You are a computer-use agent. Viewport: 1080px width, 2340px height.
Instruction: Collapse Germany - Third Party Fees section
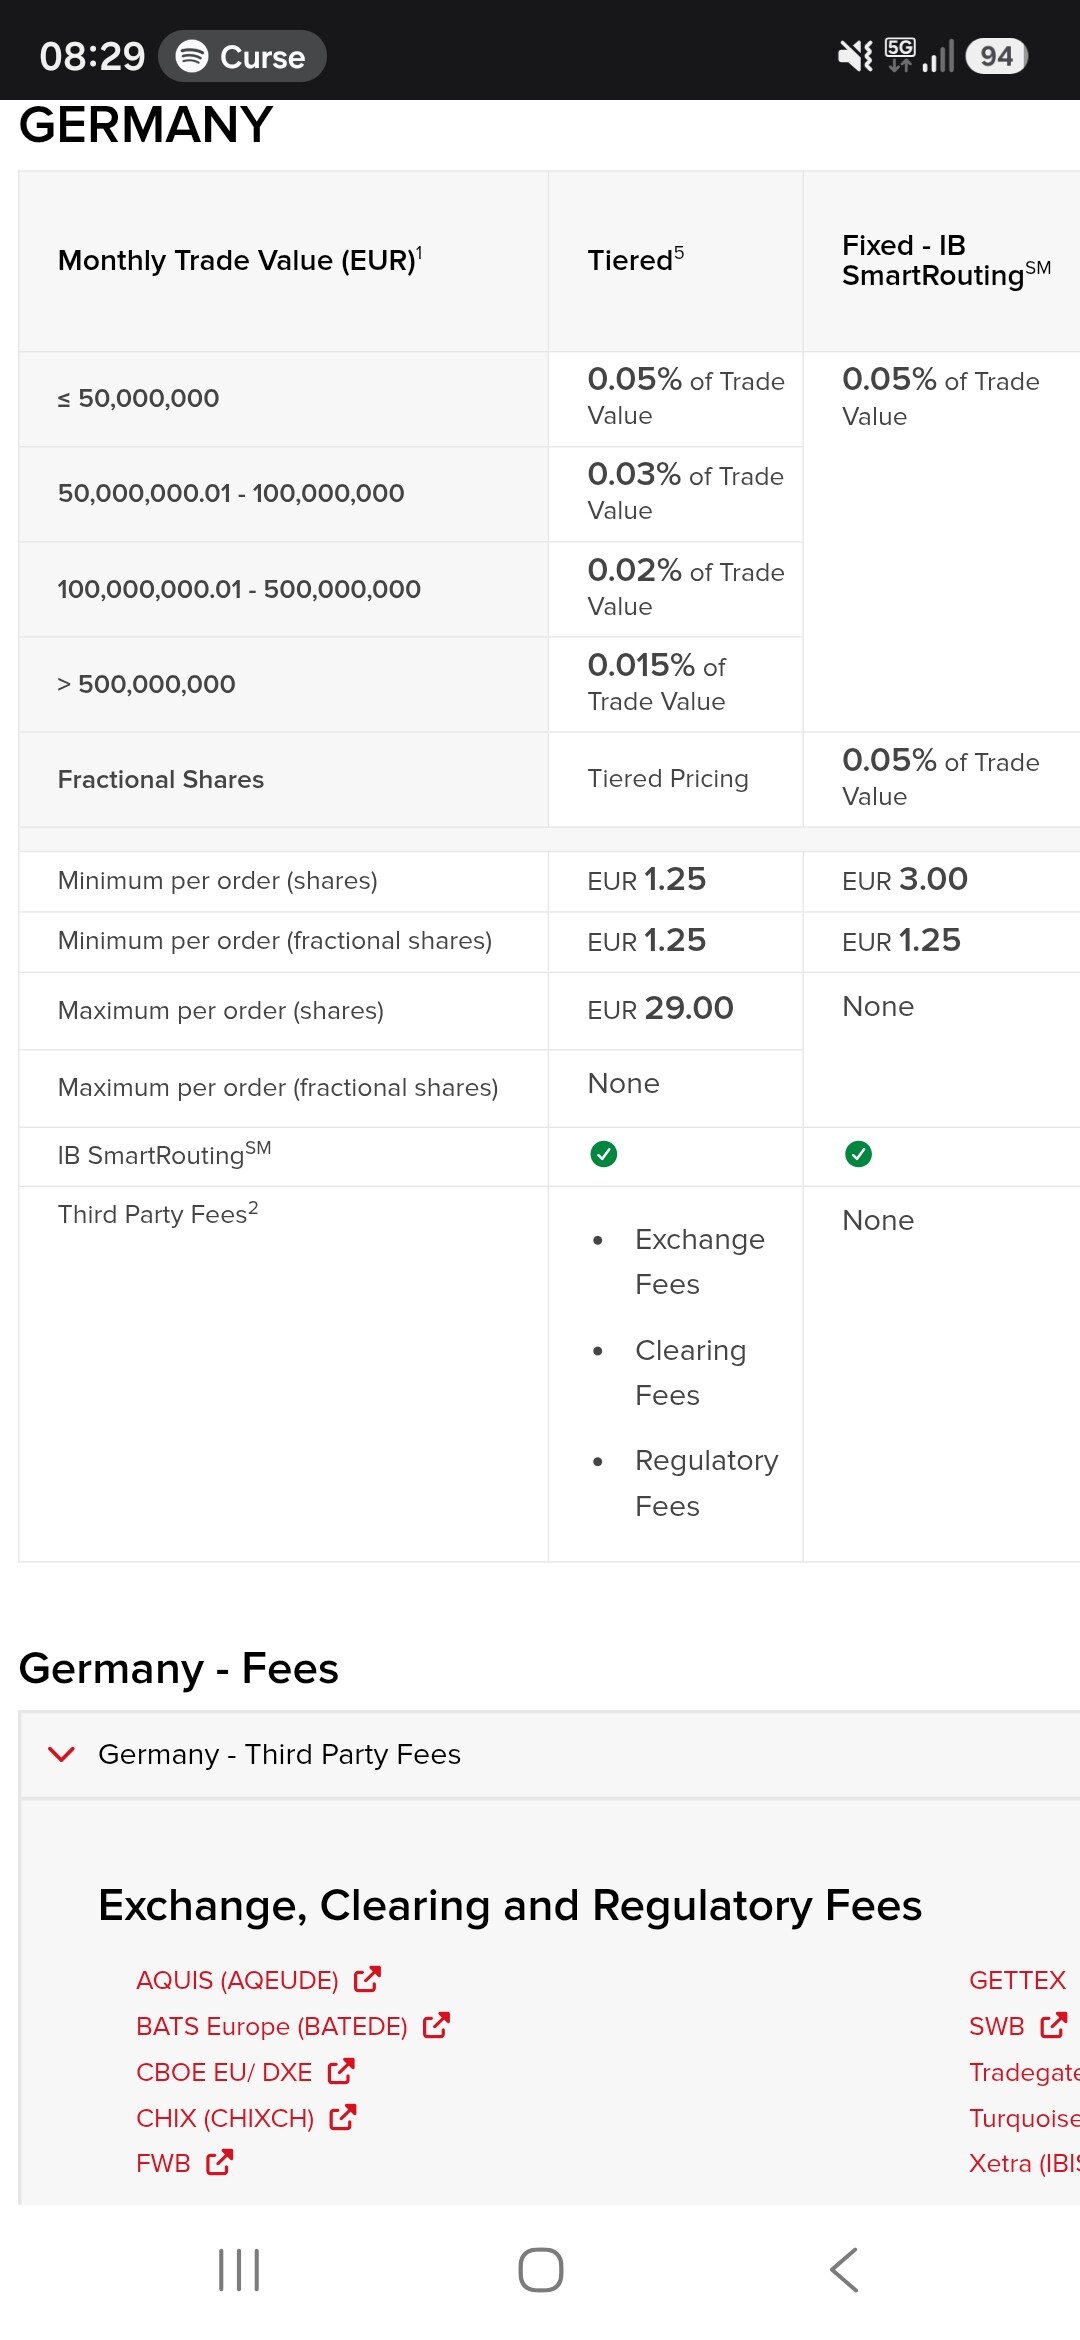[550, 1755]
